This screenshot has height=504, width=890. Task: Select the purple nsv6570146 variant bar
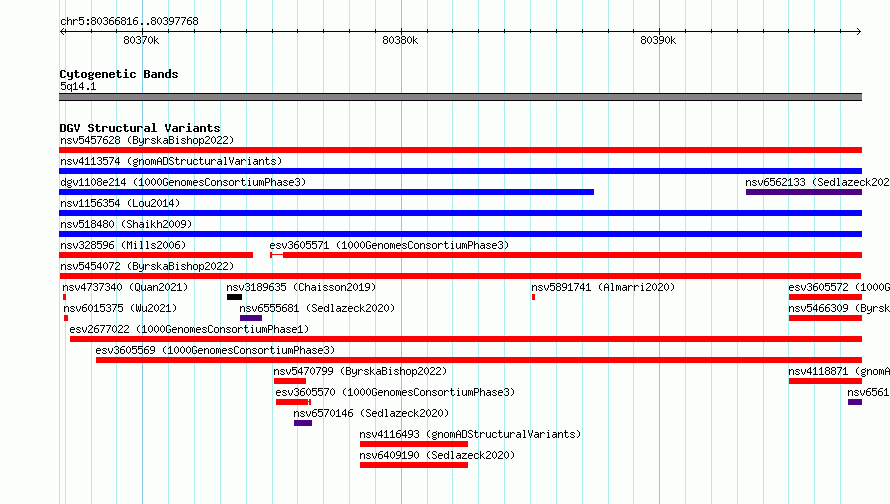303,423
